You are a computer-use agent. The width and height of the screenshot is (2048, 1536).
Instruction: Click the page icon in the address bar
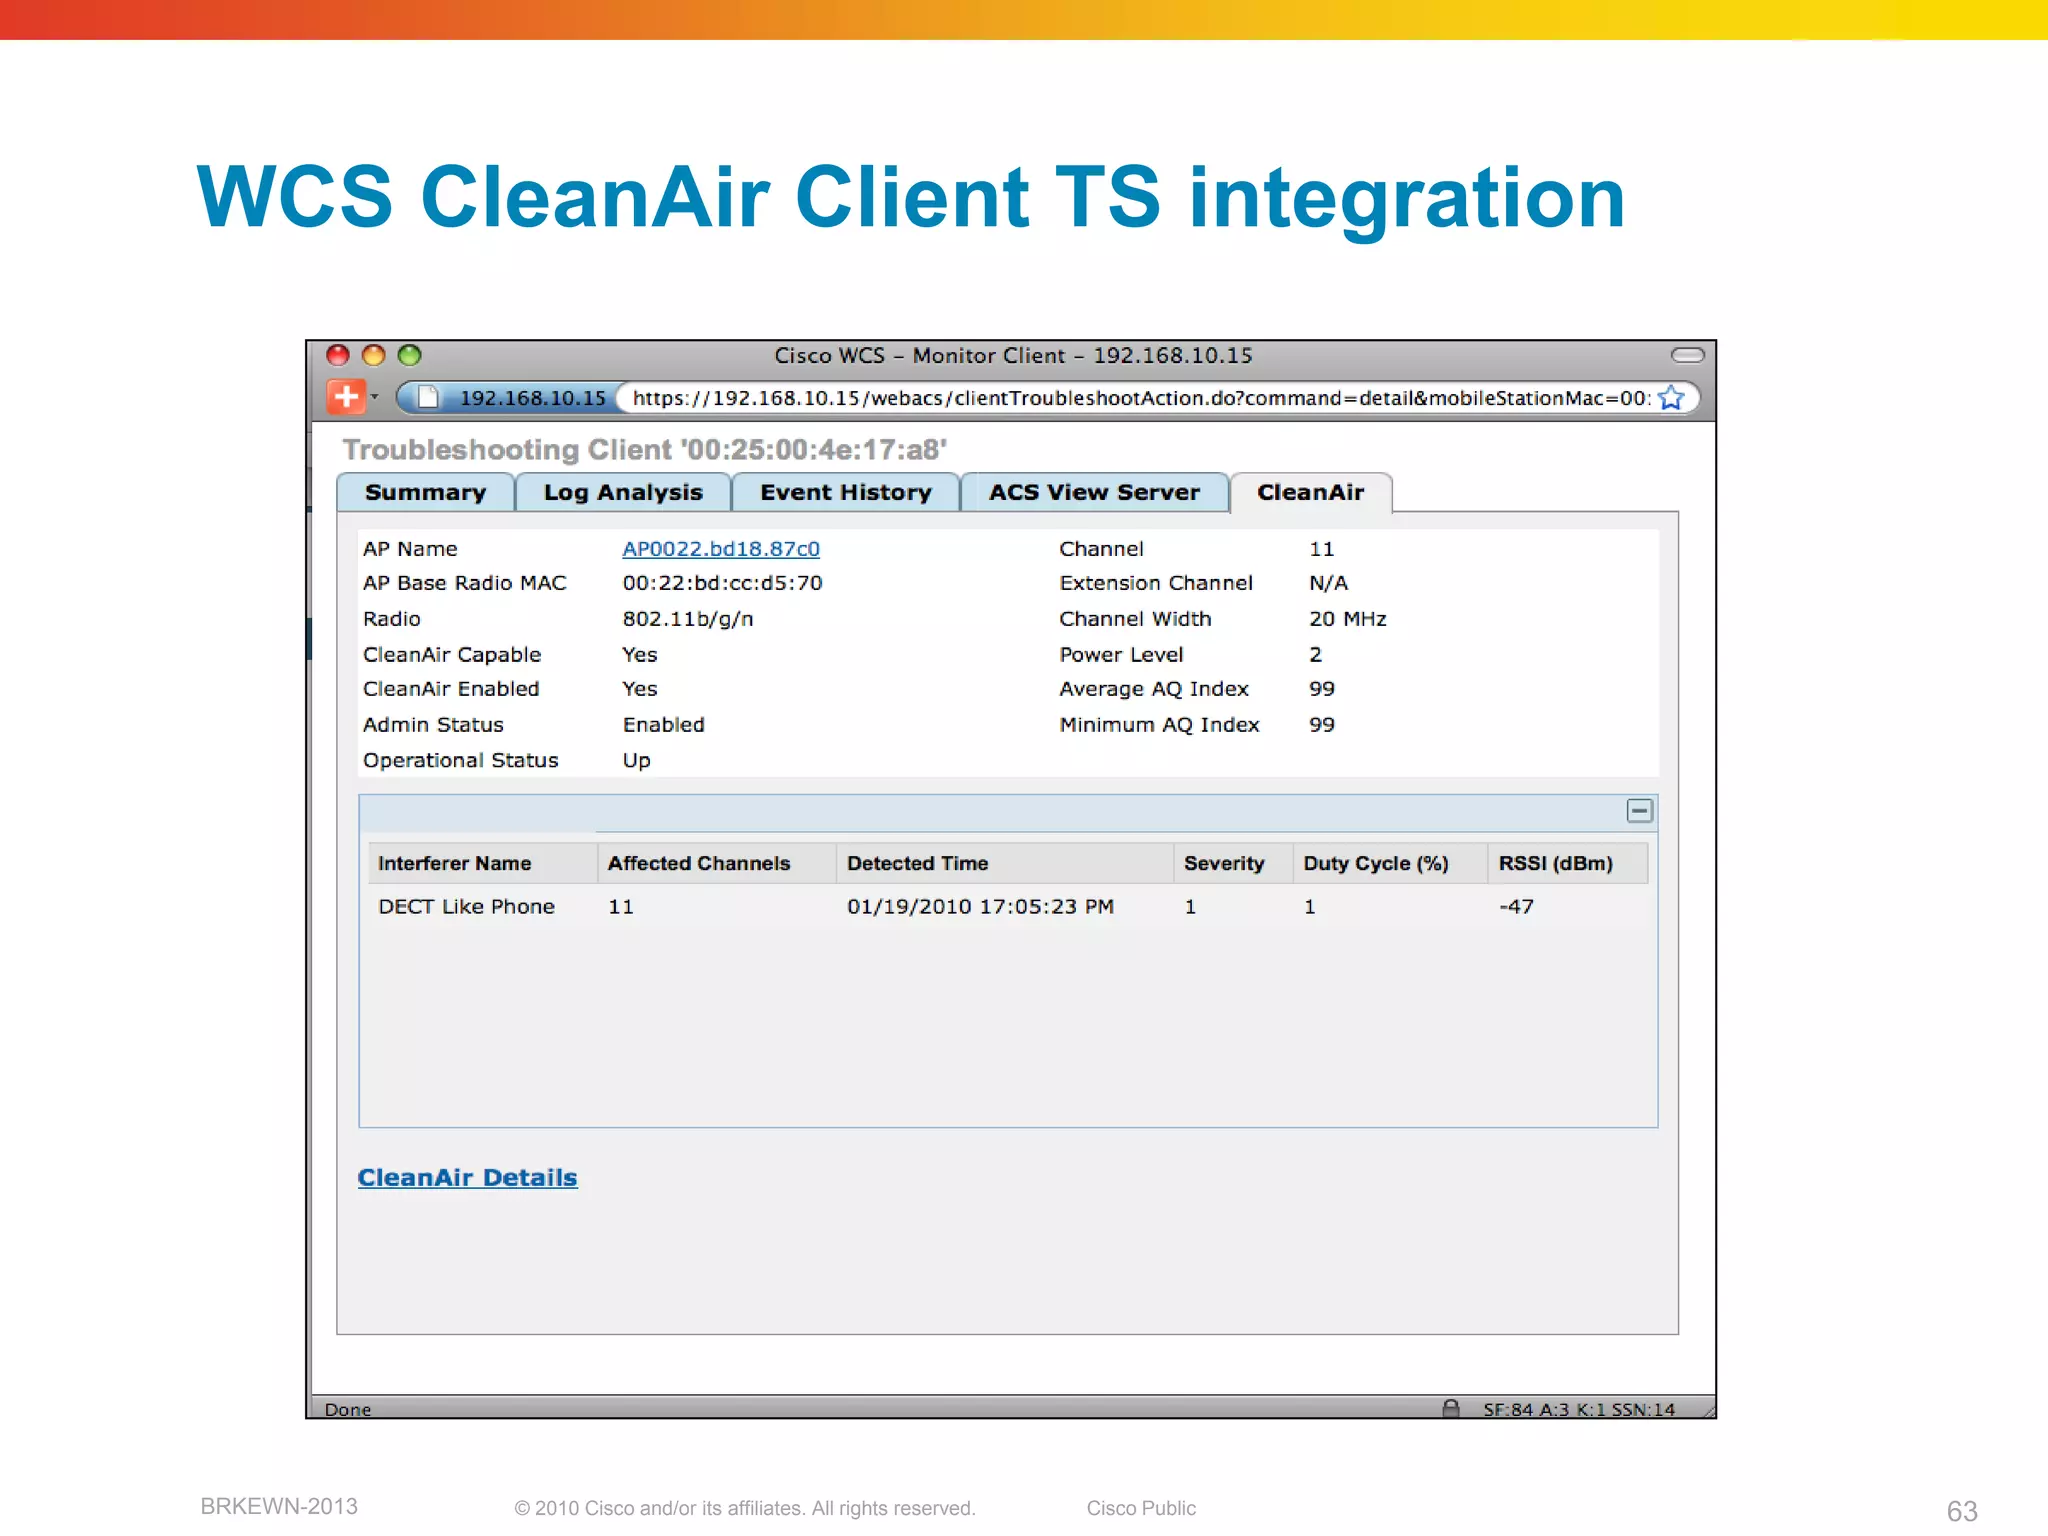pos(428,397)
